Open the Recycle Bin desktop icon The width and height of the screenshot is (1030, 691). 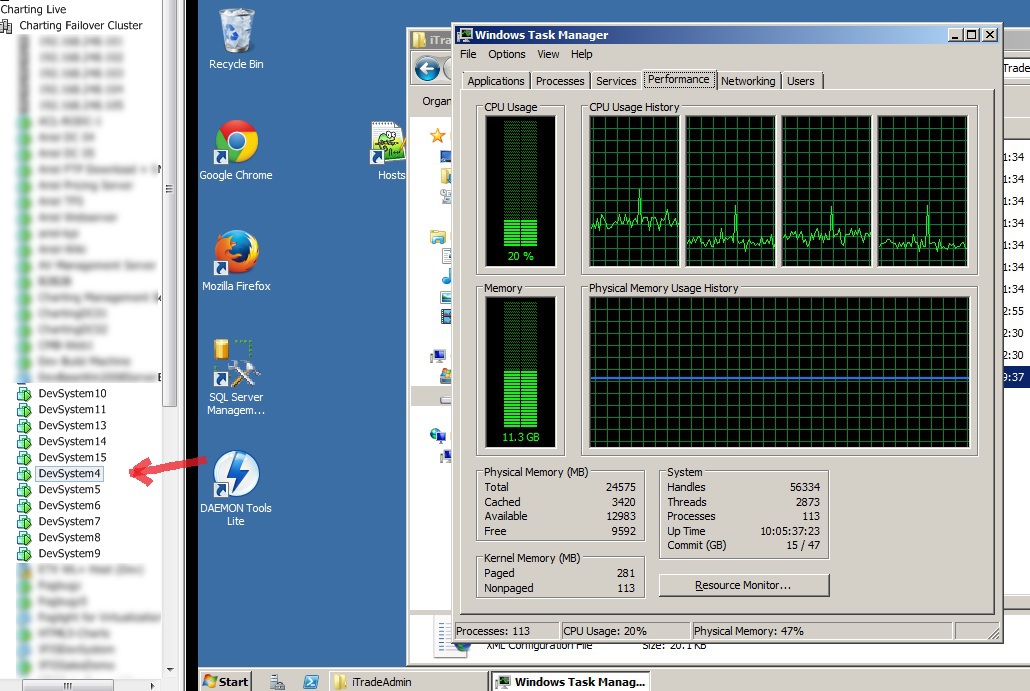click(x=236, y=39)
